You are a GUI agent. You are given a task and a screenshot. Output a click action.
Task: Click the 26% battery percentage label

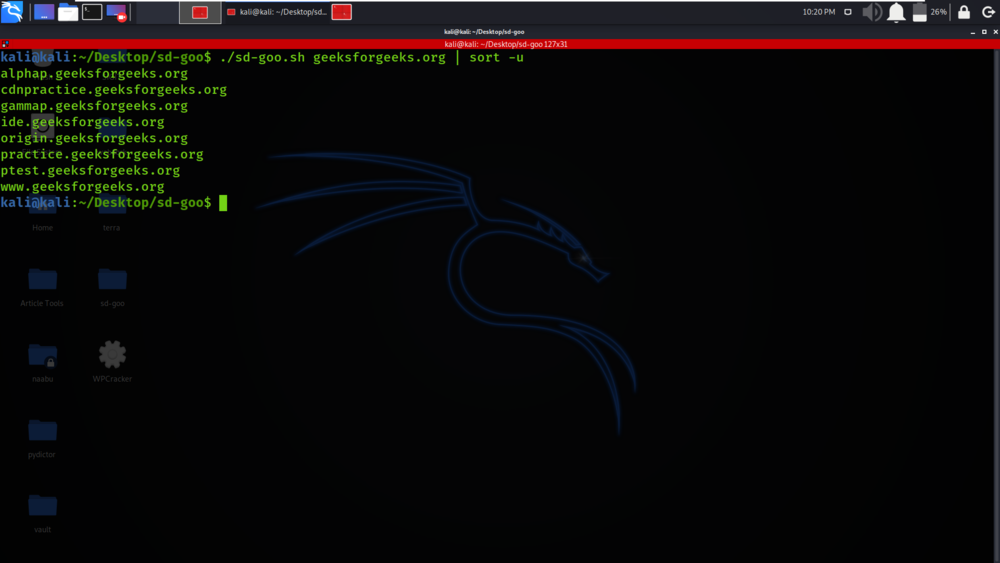click(x=939, y=12)
